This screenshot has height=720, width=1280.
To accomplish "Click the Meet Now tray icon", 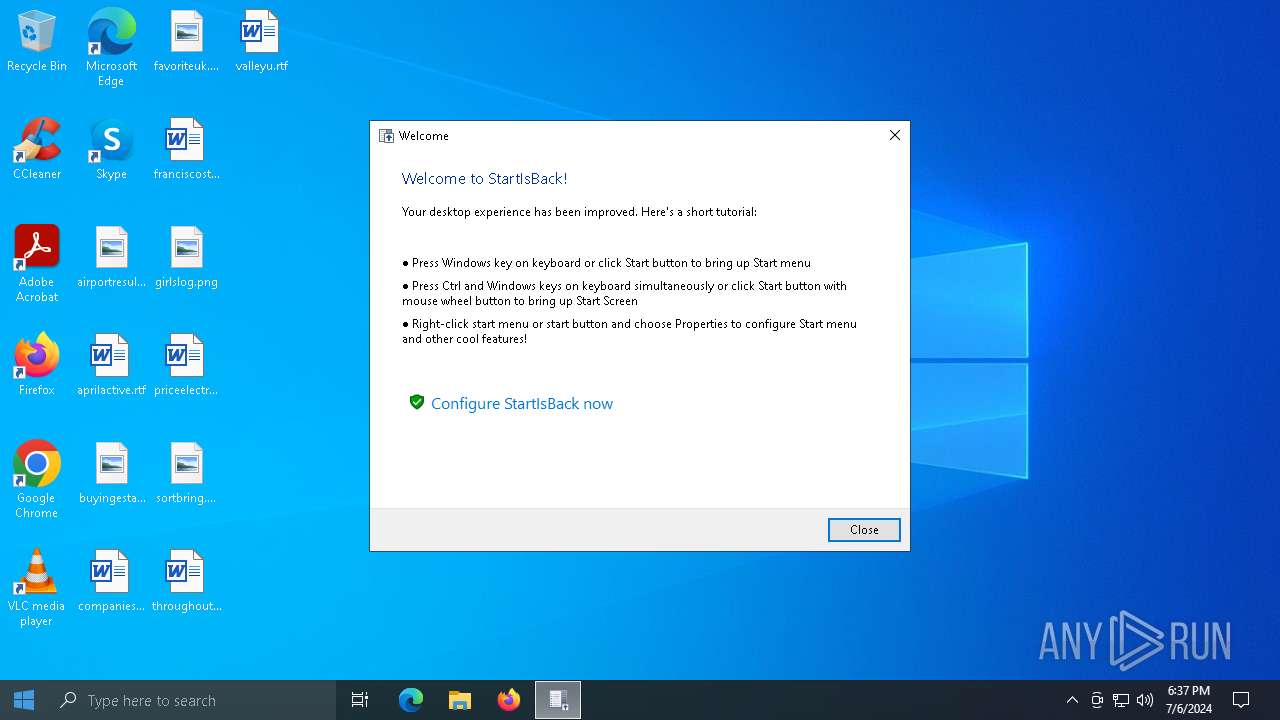I will [1097, 700].
